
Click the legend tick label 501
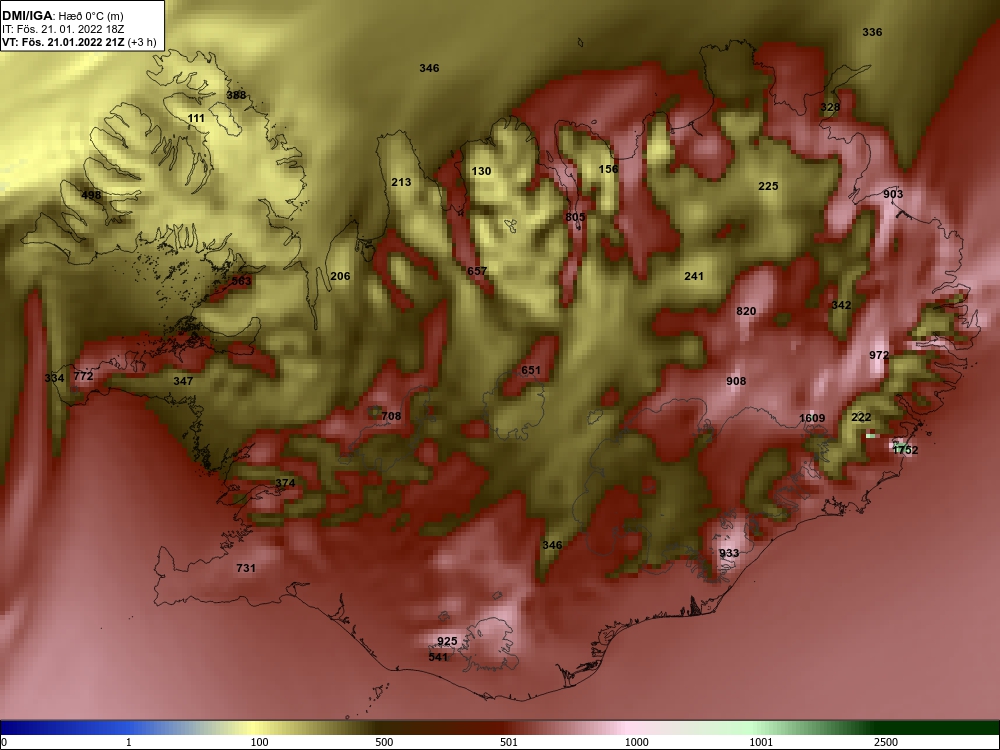point(509,742)
